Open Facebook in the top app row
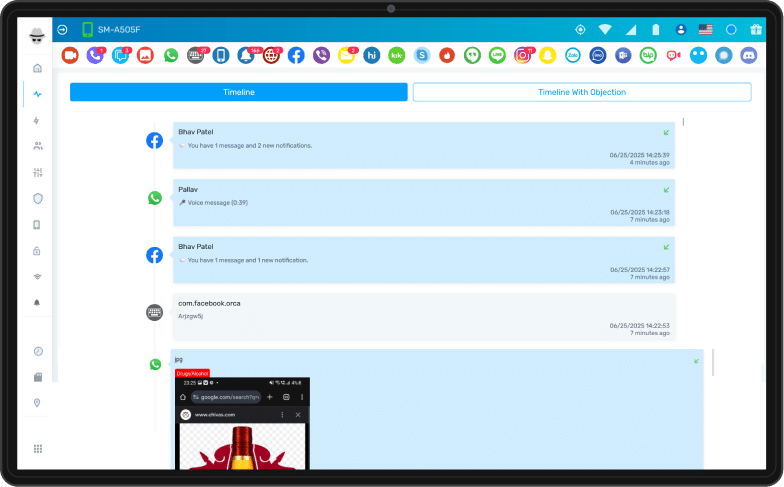Viewport: 784px width, 487px height. pos(296,56)
